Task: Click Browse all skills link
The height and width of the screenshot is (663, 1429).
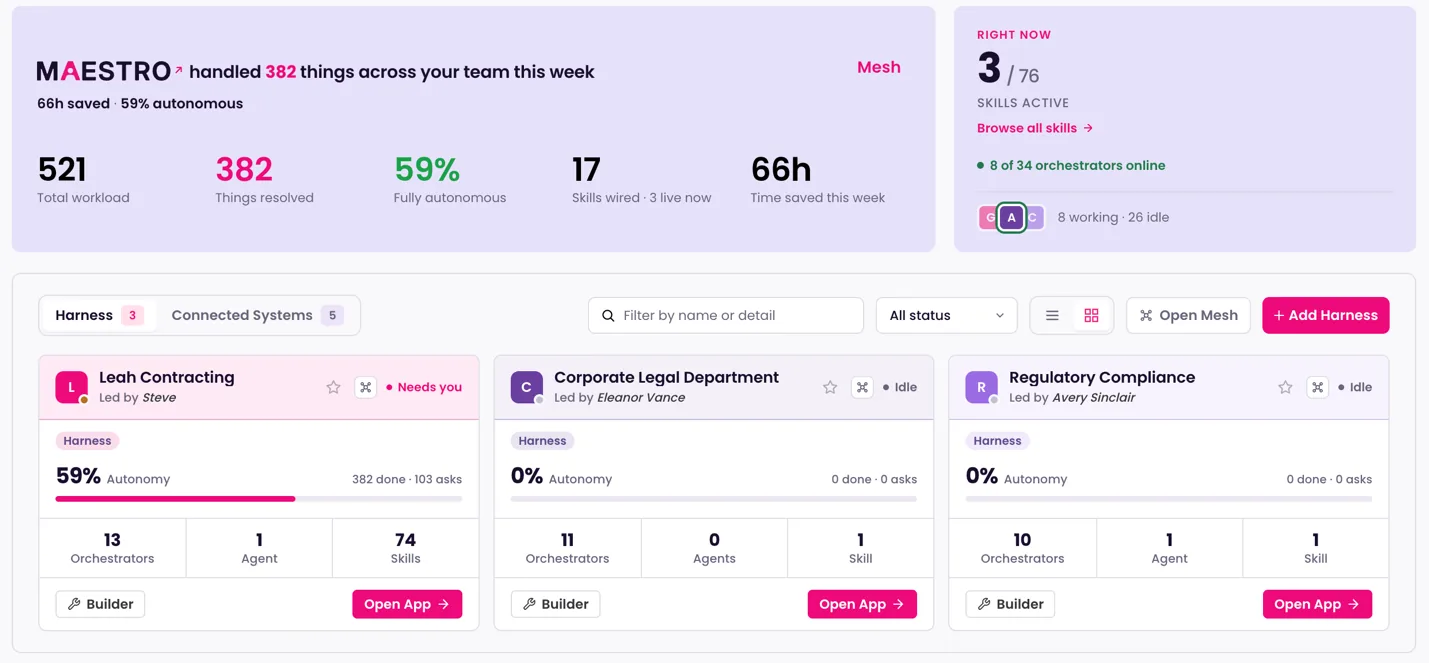Action: [x=1035, y=128]
